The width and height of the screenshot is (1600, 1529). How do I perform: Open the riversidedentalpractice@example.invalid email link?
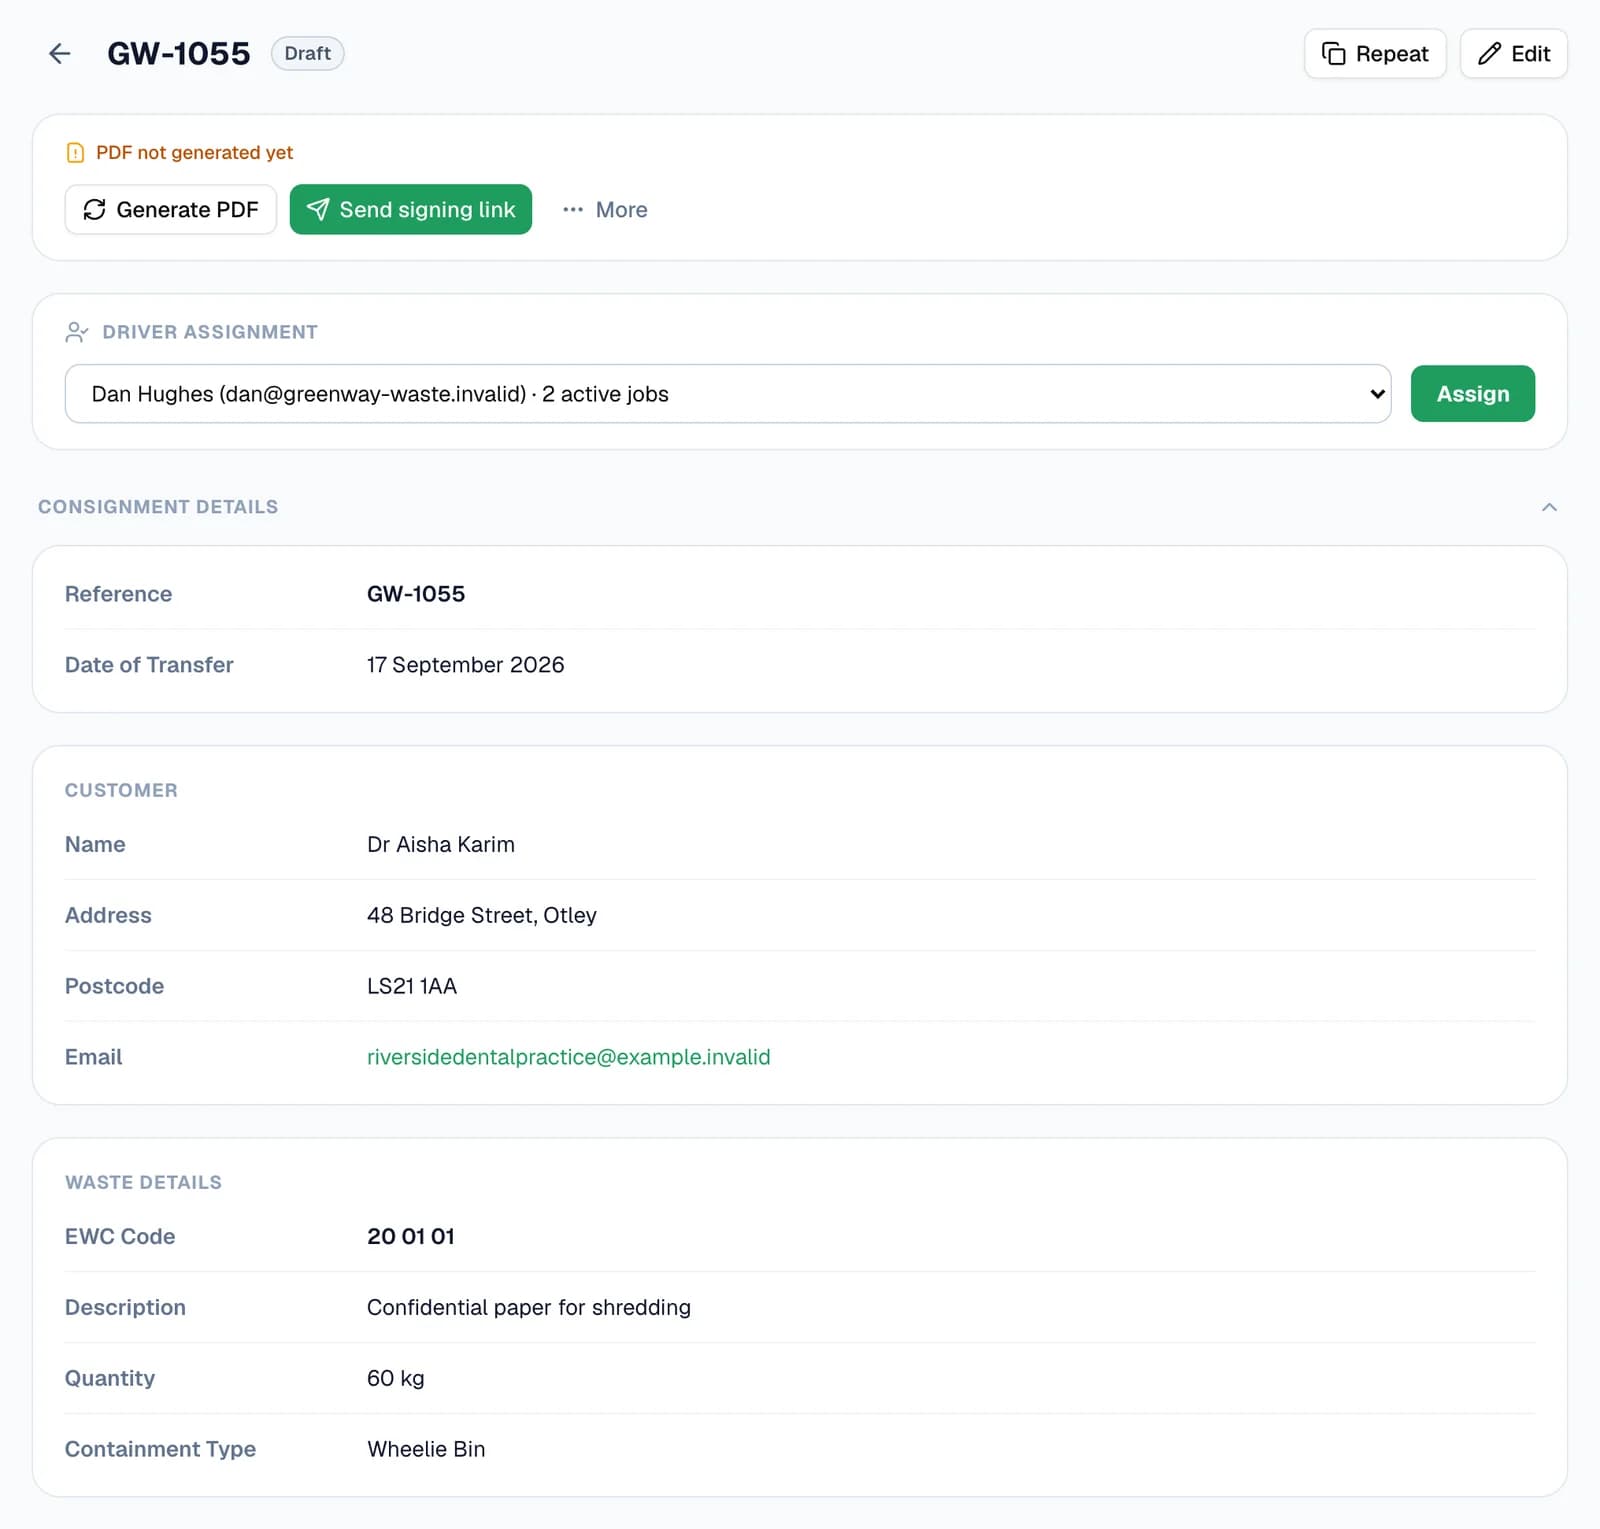(x=569, y=1057)
